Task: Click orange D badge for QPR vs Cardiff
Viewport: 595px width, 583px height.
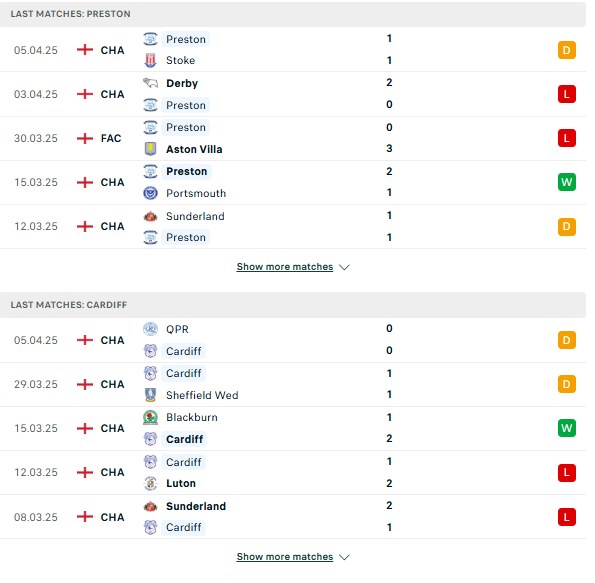Action: [567, 340]
